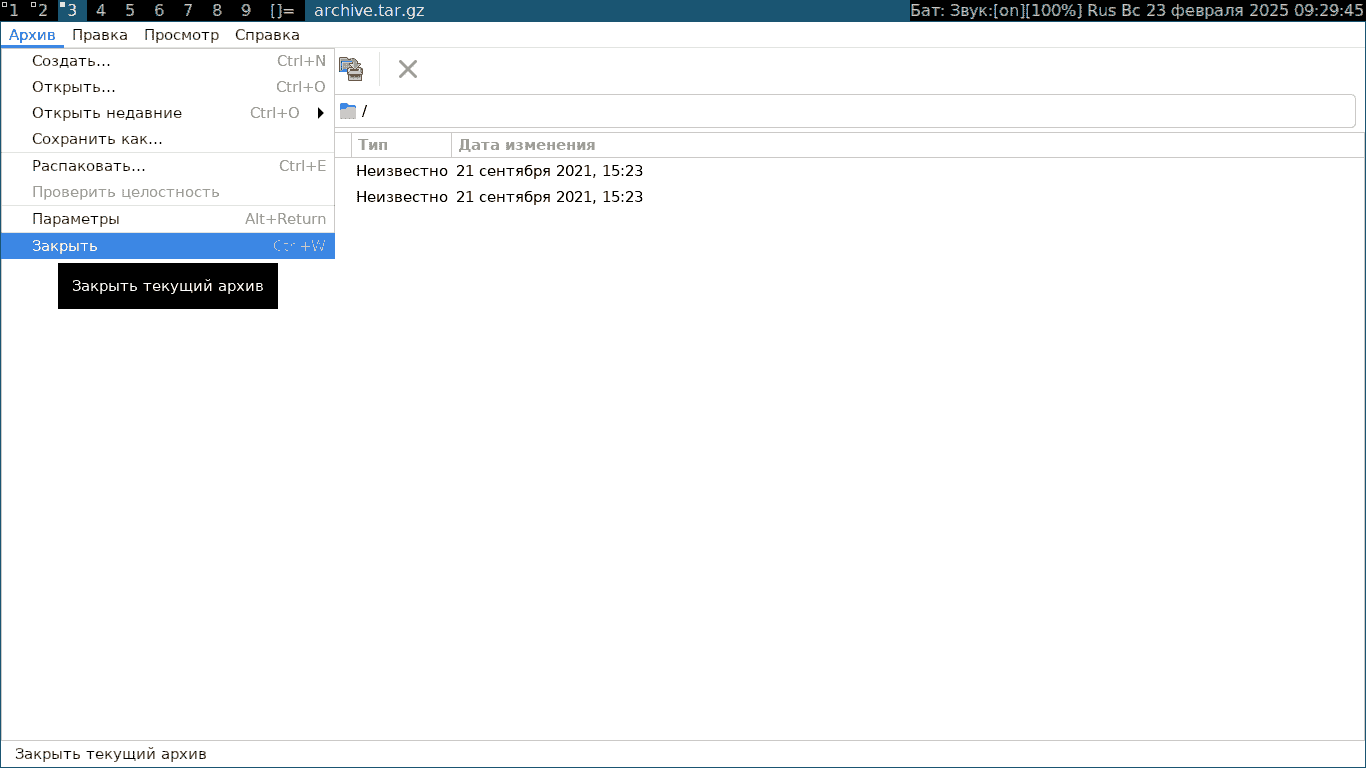The height and width of the screenshot is (768, 1366).
Task: Sort by the Тип column header
Action: [x=400, y=145]
